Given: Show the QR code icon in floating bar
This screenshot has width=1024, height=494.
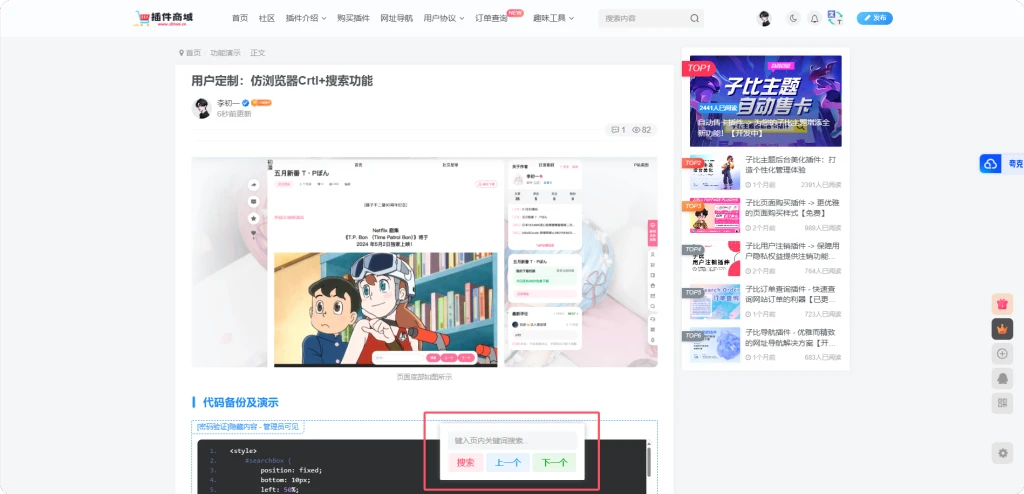Looking at the screenshot, I should [x=1003, y=403].
